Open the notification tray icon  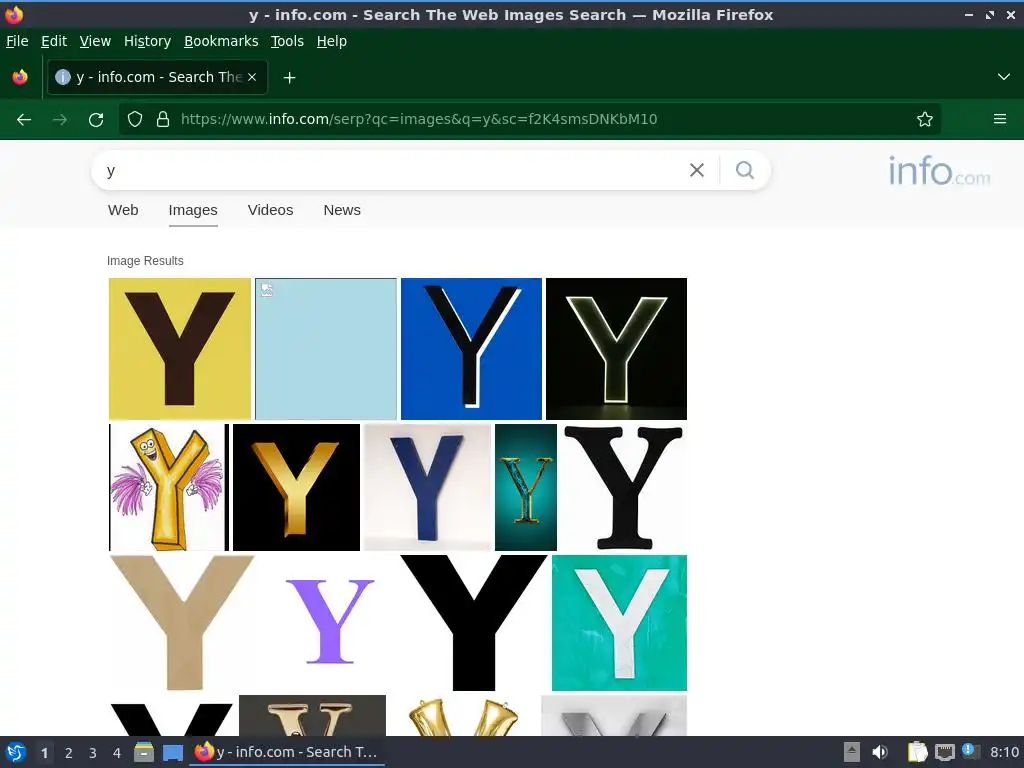click(970, 752)
